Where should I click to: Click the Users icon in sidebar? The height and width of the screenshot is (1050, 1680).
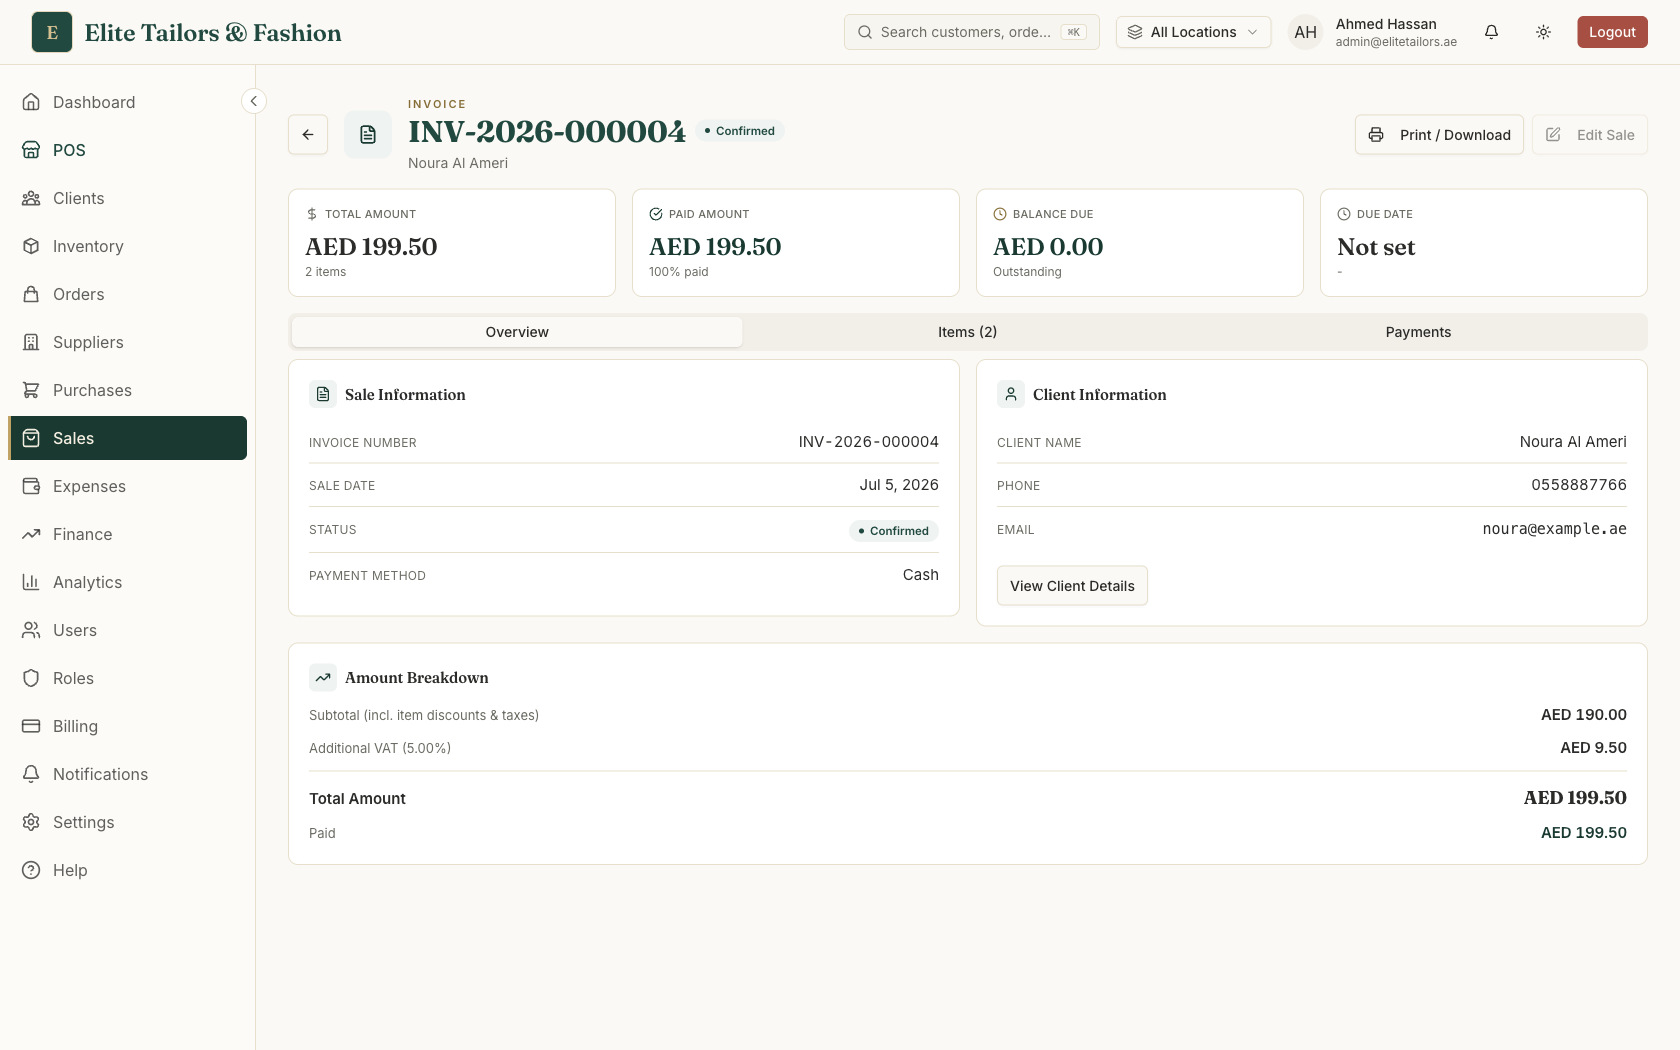(31, 630)
